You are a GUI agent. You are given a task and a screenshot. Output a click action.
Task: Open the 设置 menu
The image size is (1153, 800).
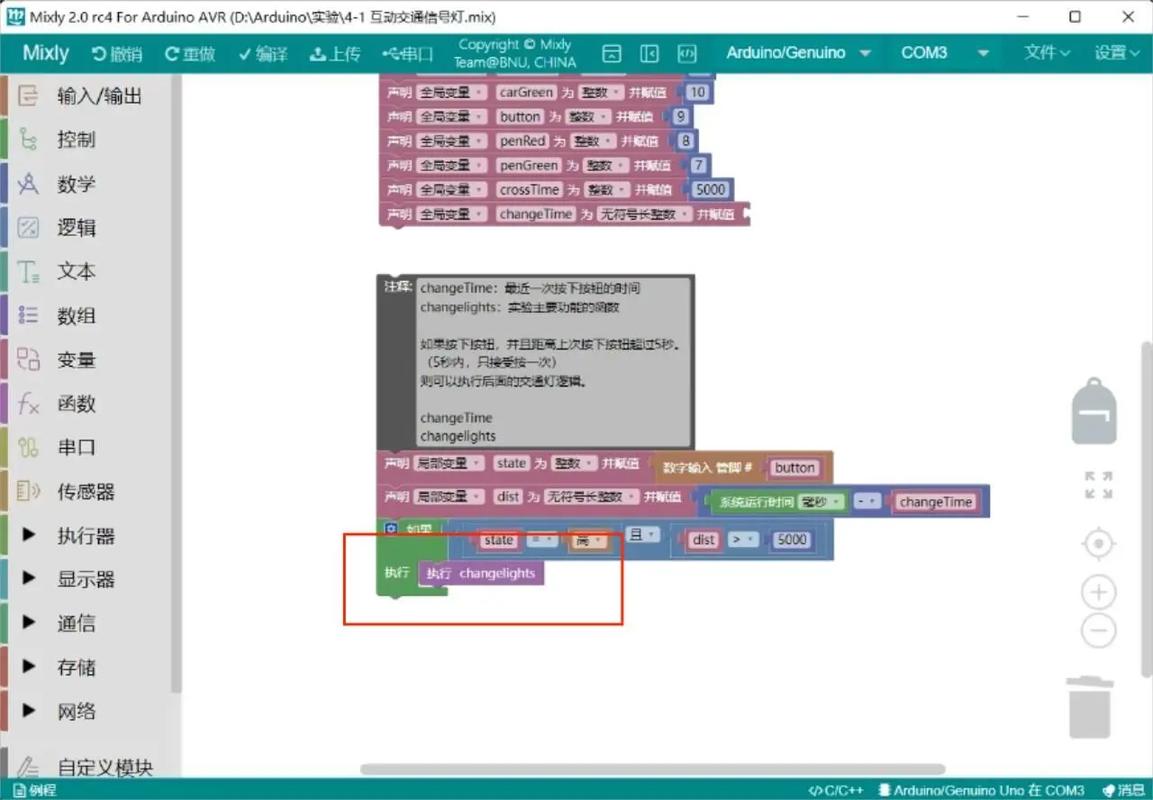1113,52
